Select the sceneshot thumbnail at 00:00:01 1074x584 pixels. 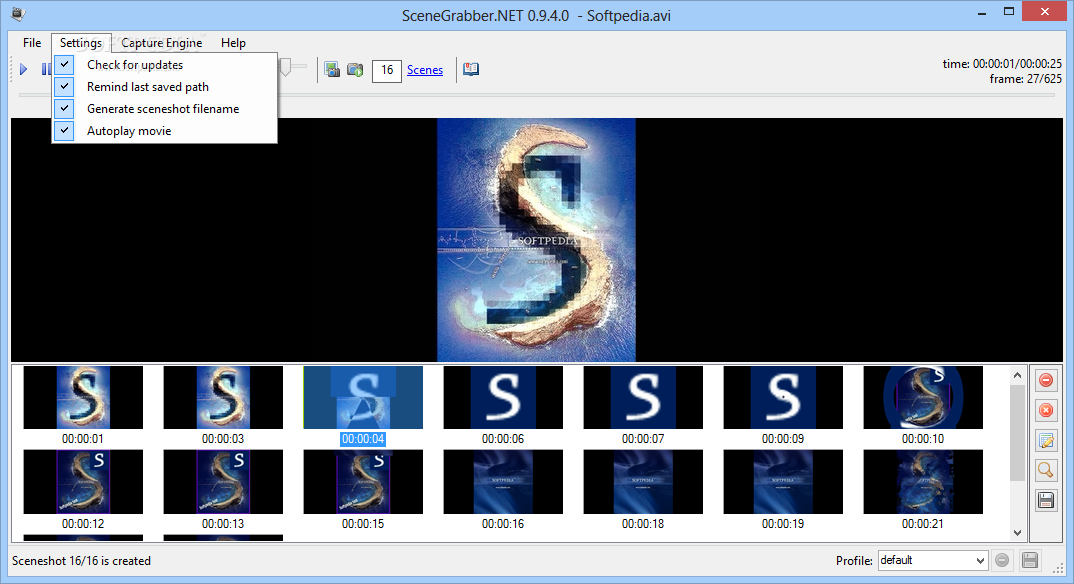click(x=83, y=398)
